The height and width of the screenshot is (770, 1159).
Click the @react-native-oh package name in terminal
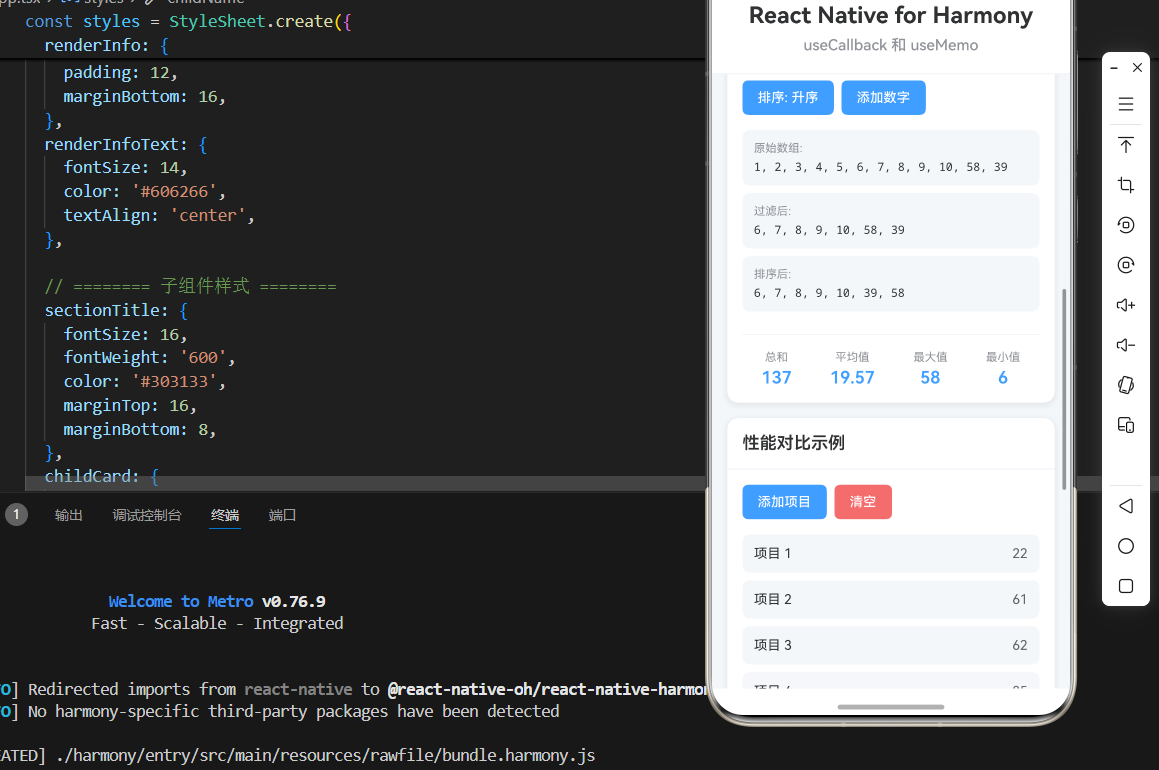point(547,689)
